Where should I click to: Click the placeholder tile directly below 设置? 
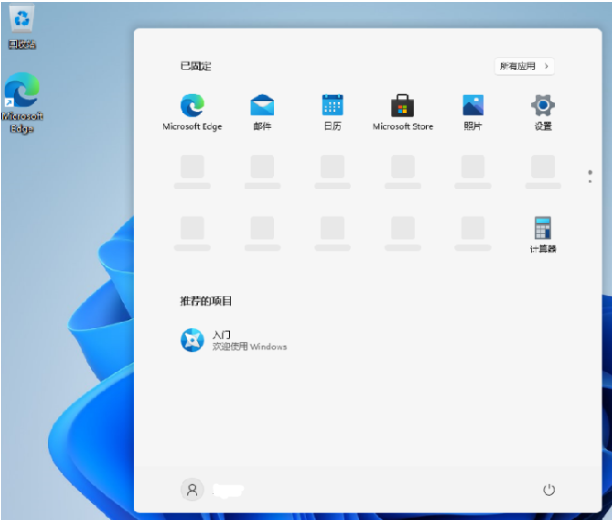point(543,168)
